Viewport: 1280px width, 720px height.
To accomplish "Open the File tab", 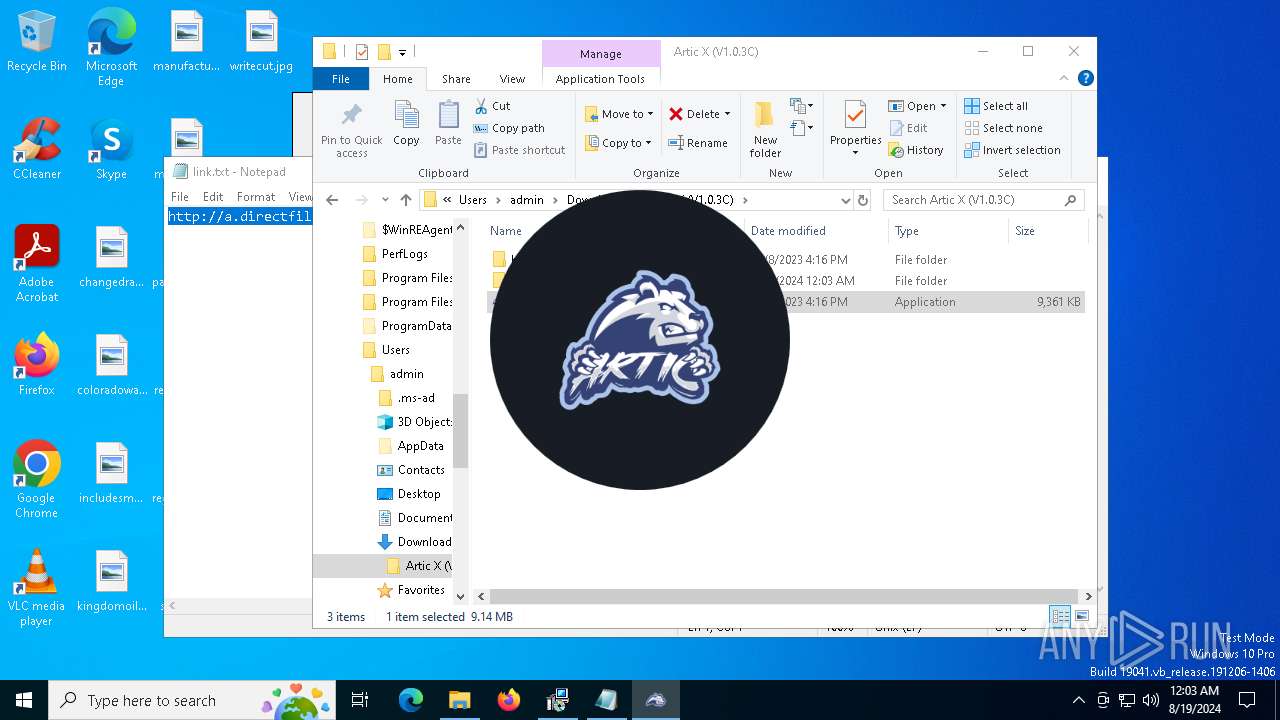I will click(341, 79).
